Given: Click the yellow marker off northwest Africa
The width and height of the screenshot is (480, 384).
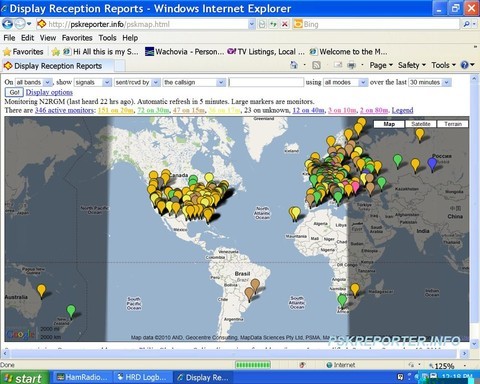Looking at the screenshot, I should (294, 213).
